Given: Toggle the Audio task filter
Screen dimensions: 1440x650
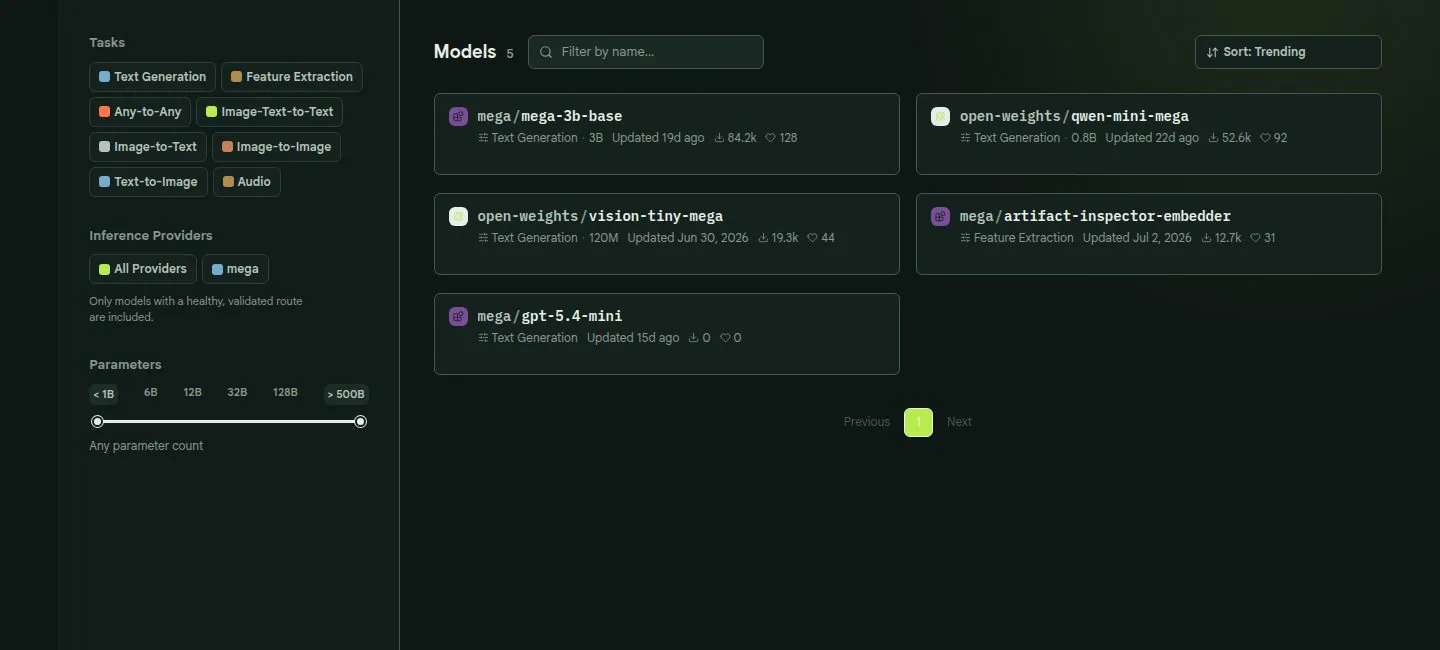Looking at the screenshot, I should (247, 182).
